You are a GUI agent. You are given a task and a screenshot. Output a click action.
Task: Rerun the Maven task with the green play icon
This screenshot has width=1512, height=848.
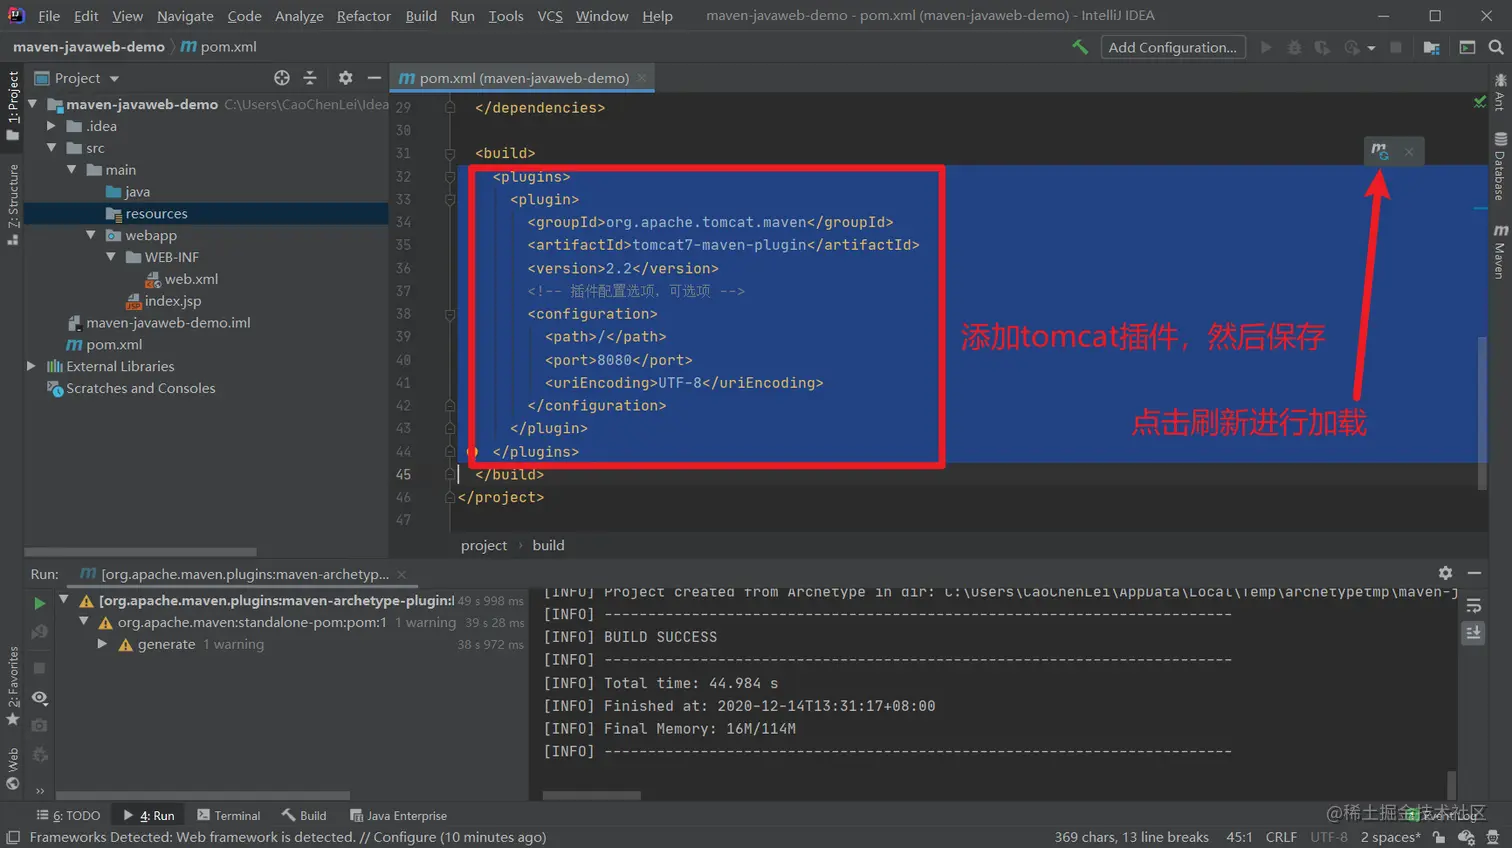coord(39,603)
